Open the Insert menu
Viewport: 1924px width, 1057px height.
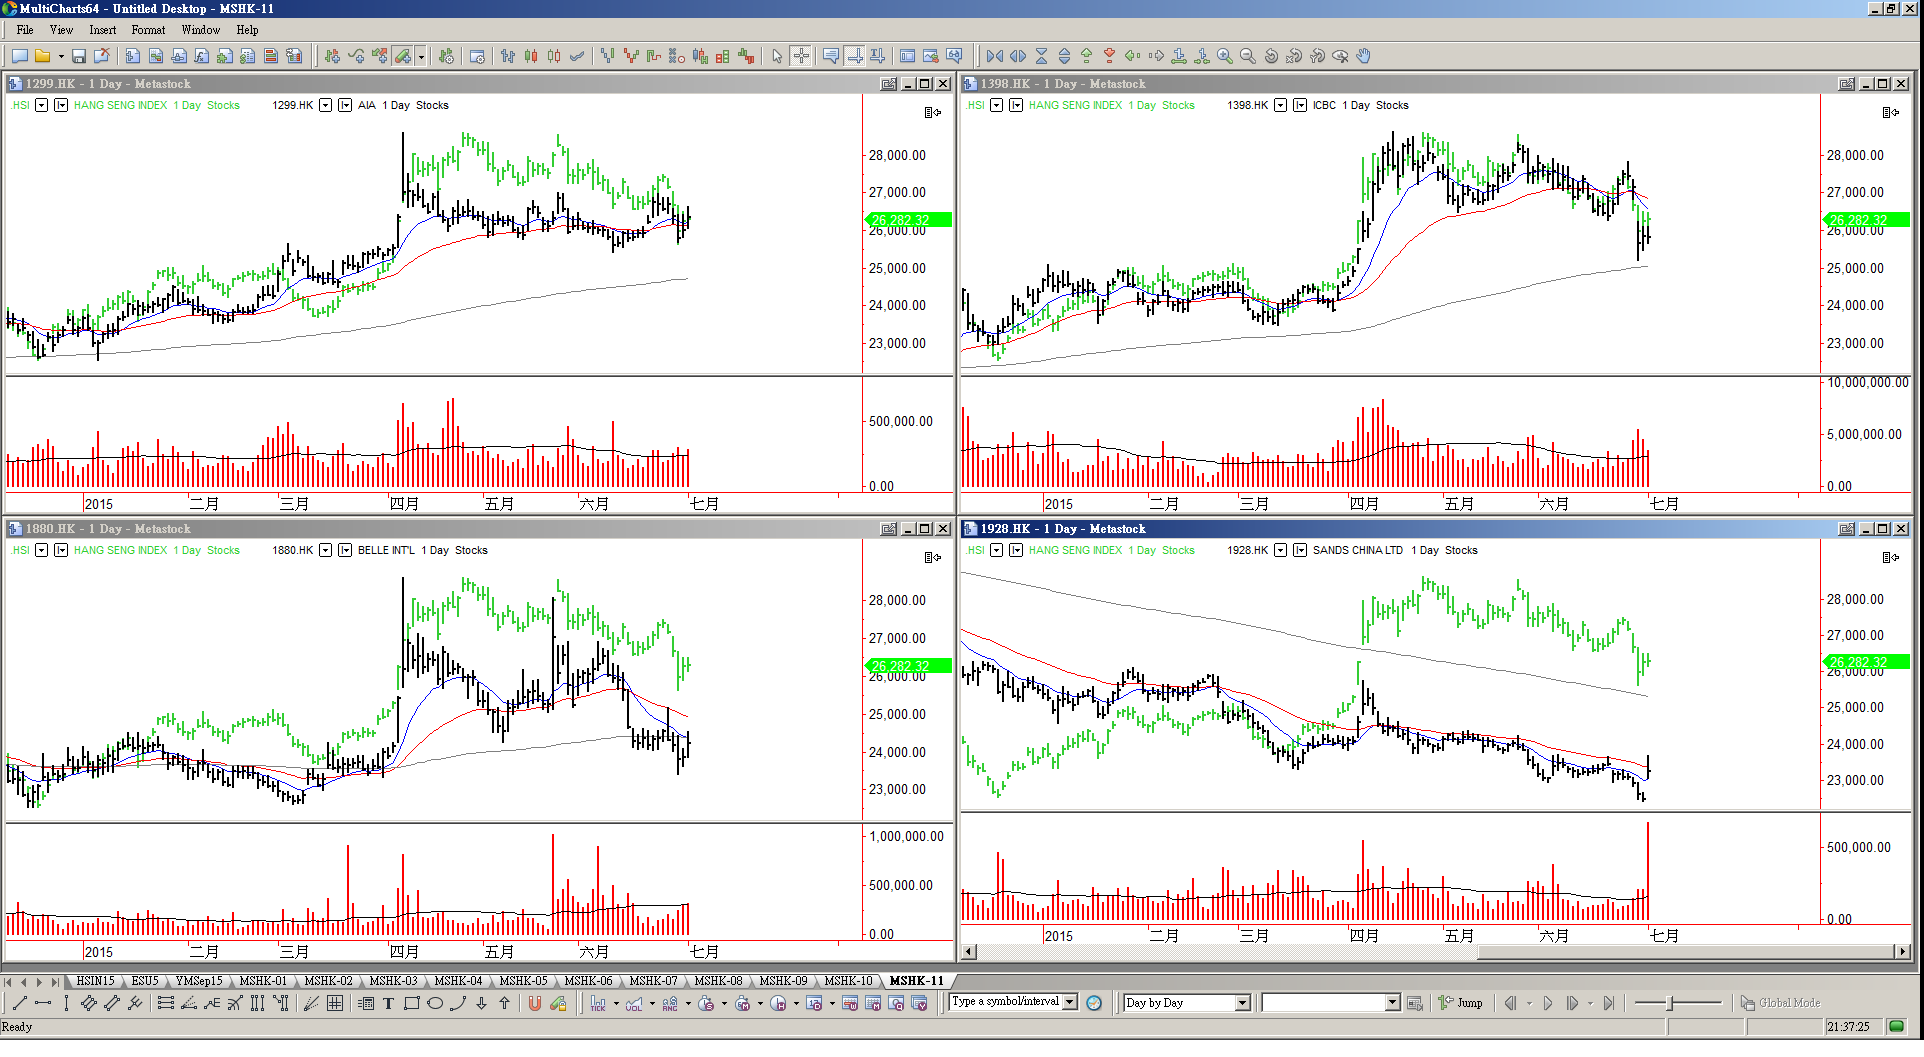[x=102, y=30]
